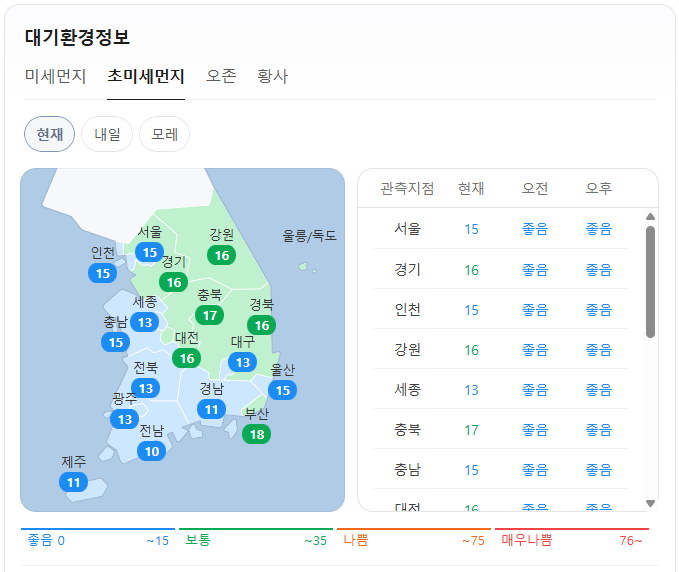The image size is (679, 572).
Task: Click the 제주 map badge 11
Action: pos(74,482)
